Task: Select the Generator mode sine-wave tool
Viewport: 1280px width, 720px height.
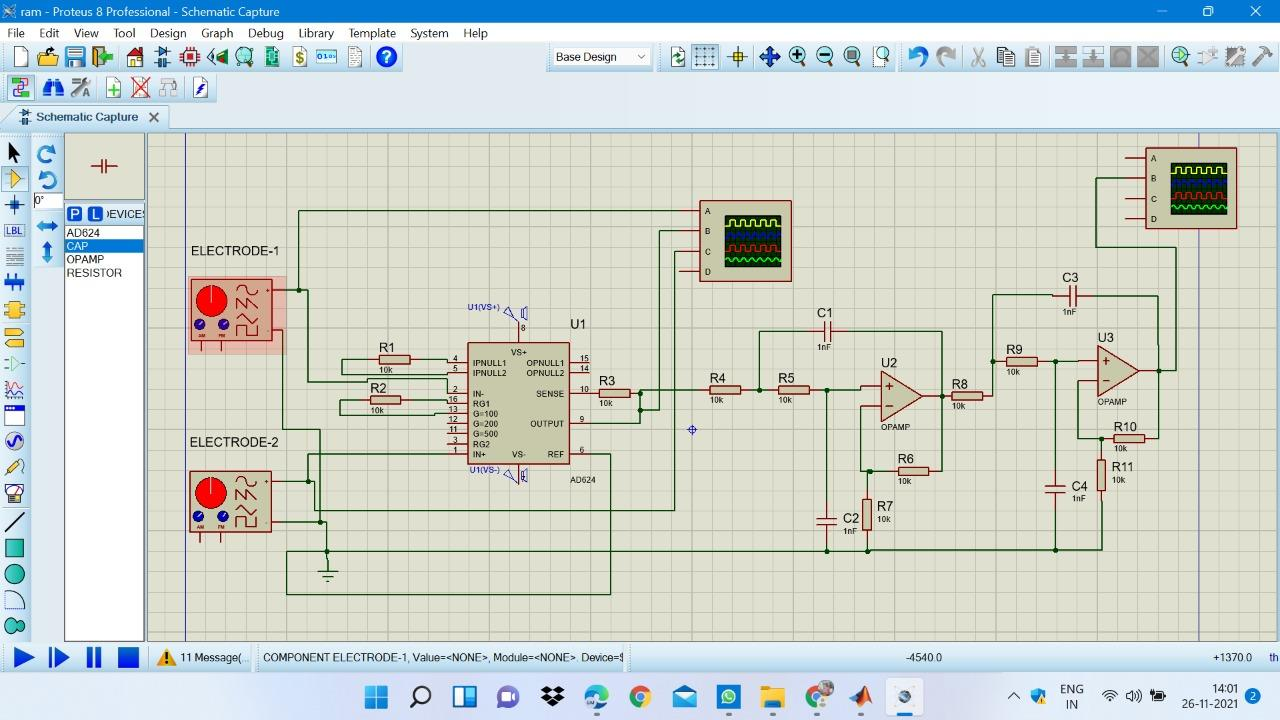Action: click(x=14, y=441)
